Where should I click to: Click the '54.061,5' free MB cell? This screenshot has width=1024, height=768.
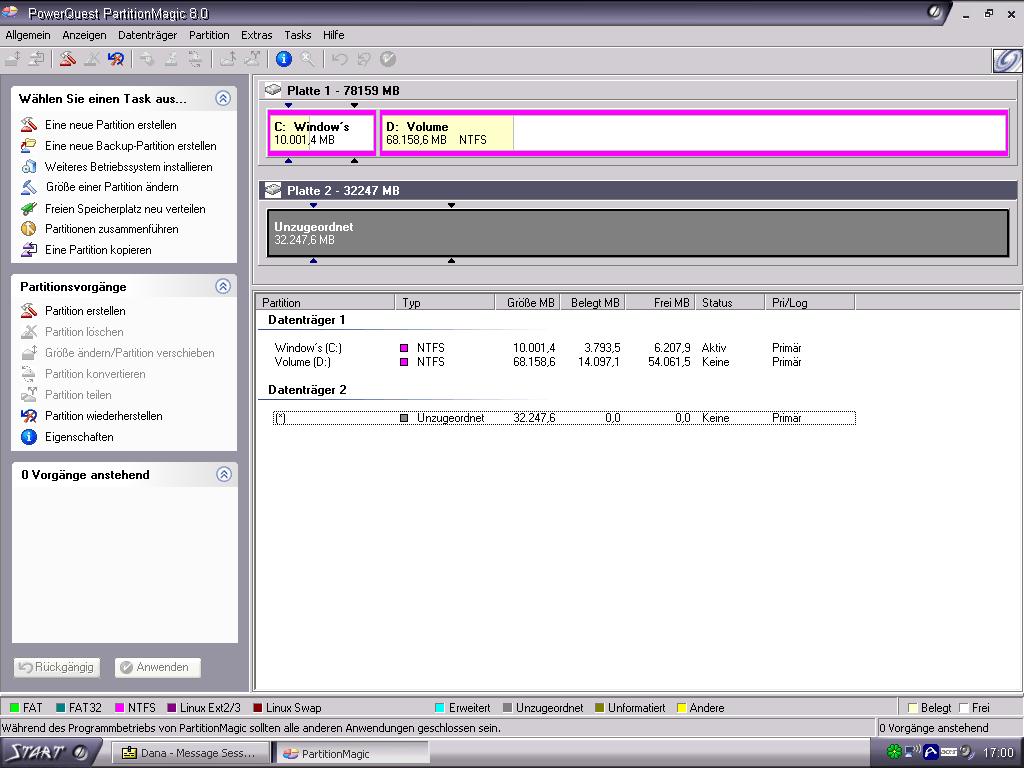point(669,362)
